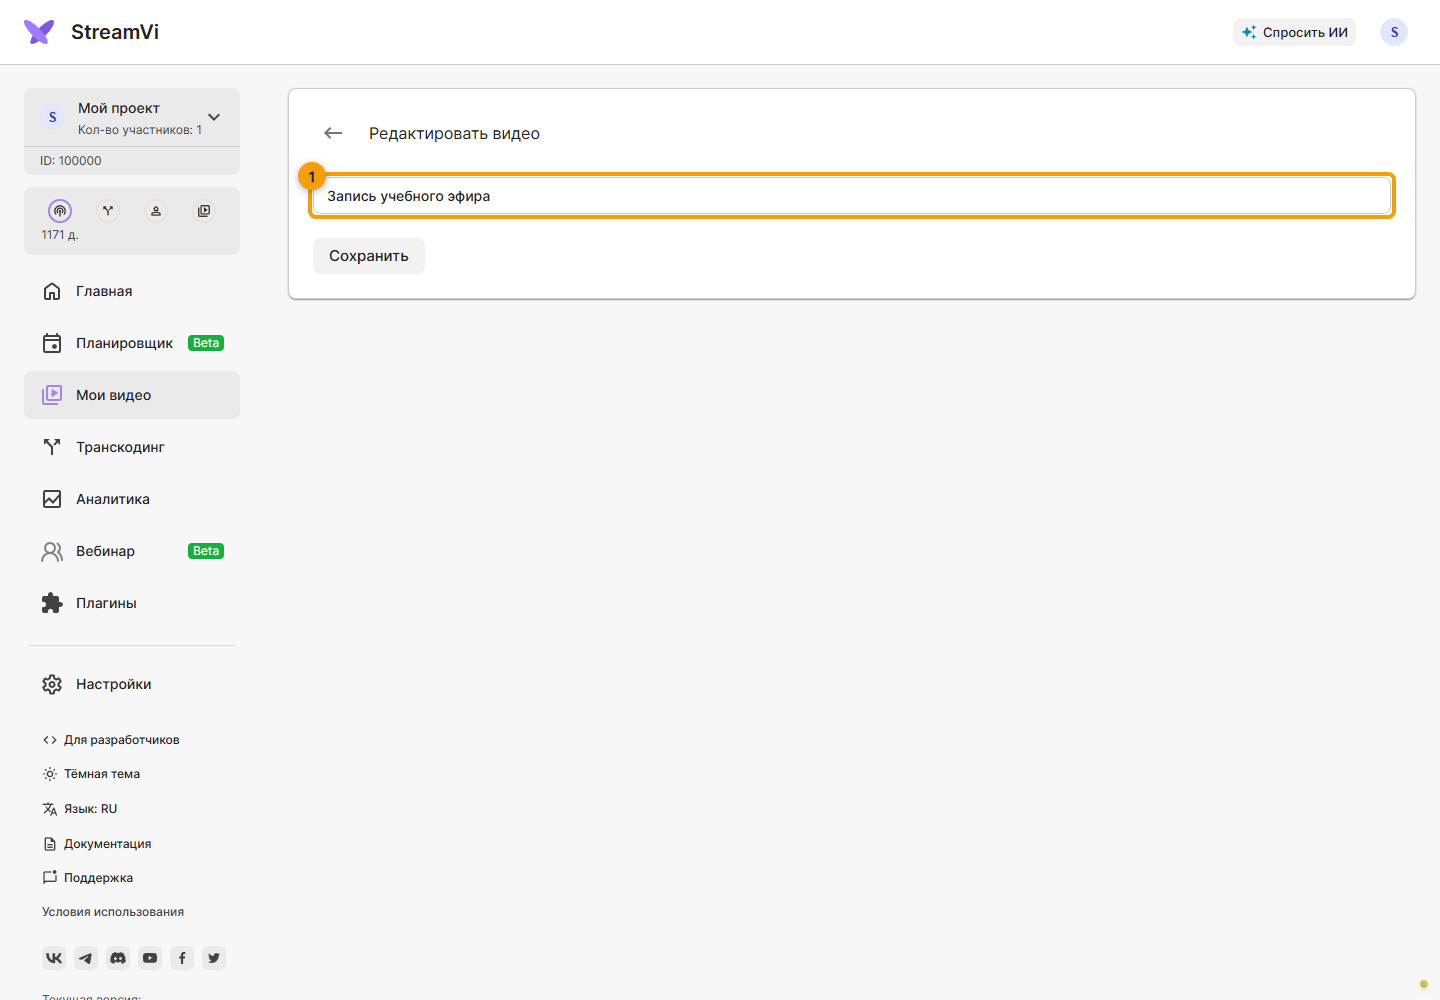
Task: Open Документация link
Action: (x=97, y=844)
